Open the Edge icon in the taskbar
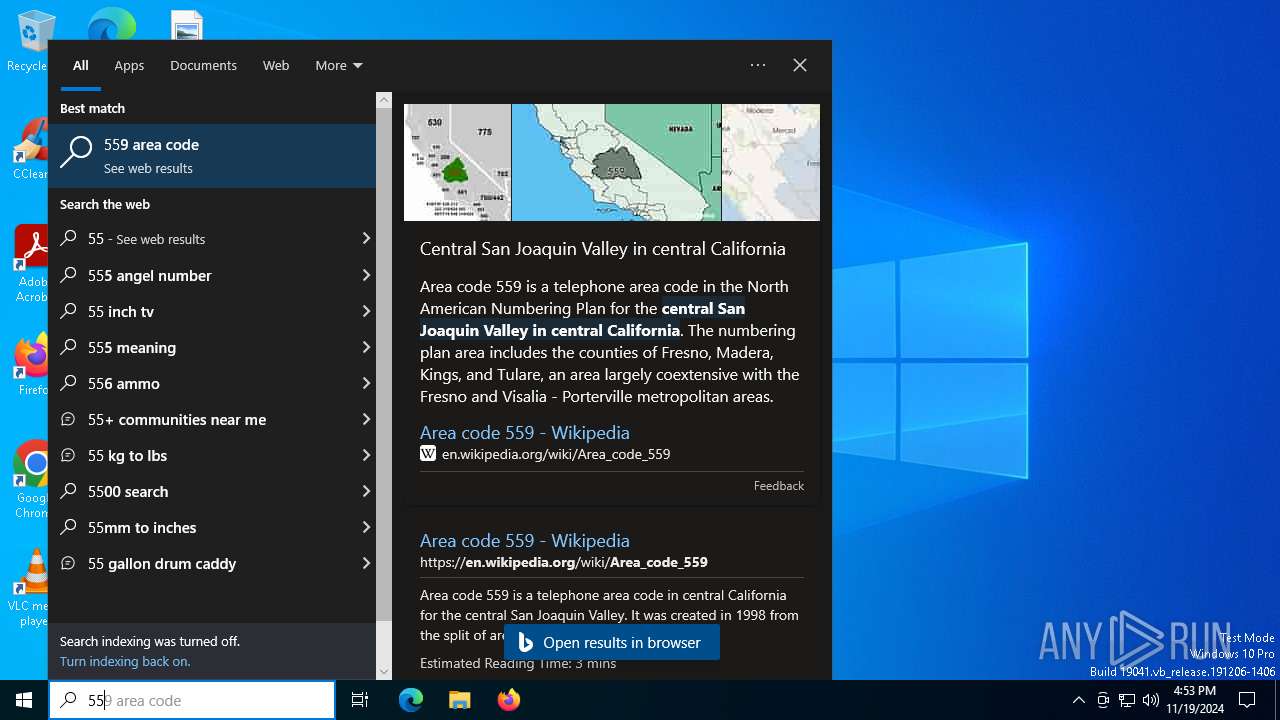The width and height of the screenshot is (1280, 720). [411, 700]
